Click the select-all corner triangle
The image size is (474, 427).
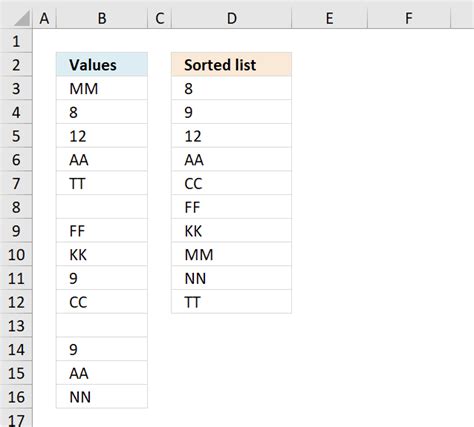[22, 18]
